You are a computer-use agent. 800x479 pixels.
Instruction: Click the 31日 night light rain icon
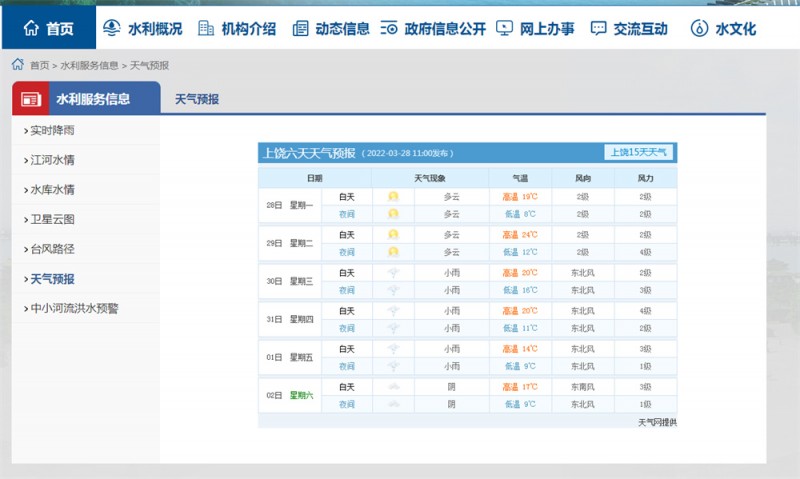coord(393,328)
